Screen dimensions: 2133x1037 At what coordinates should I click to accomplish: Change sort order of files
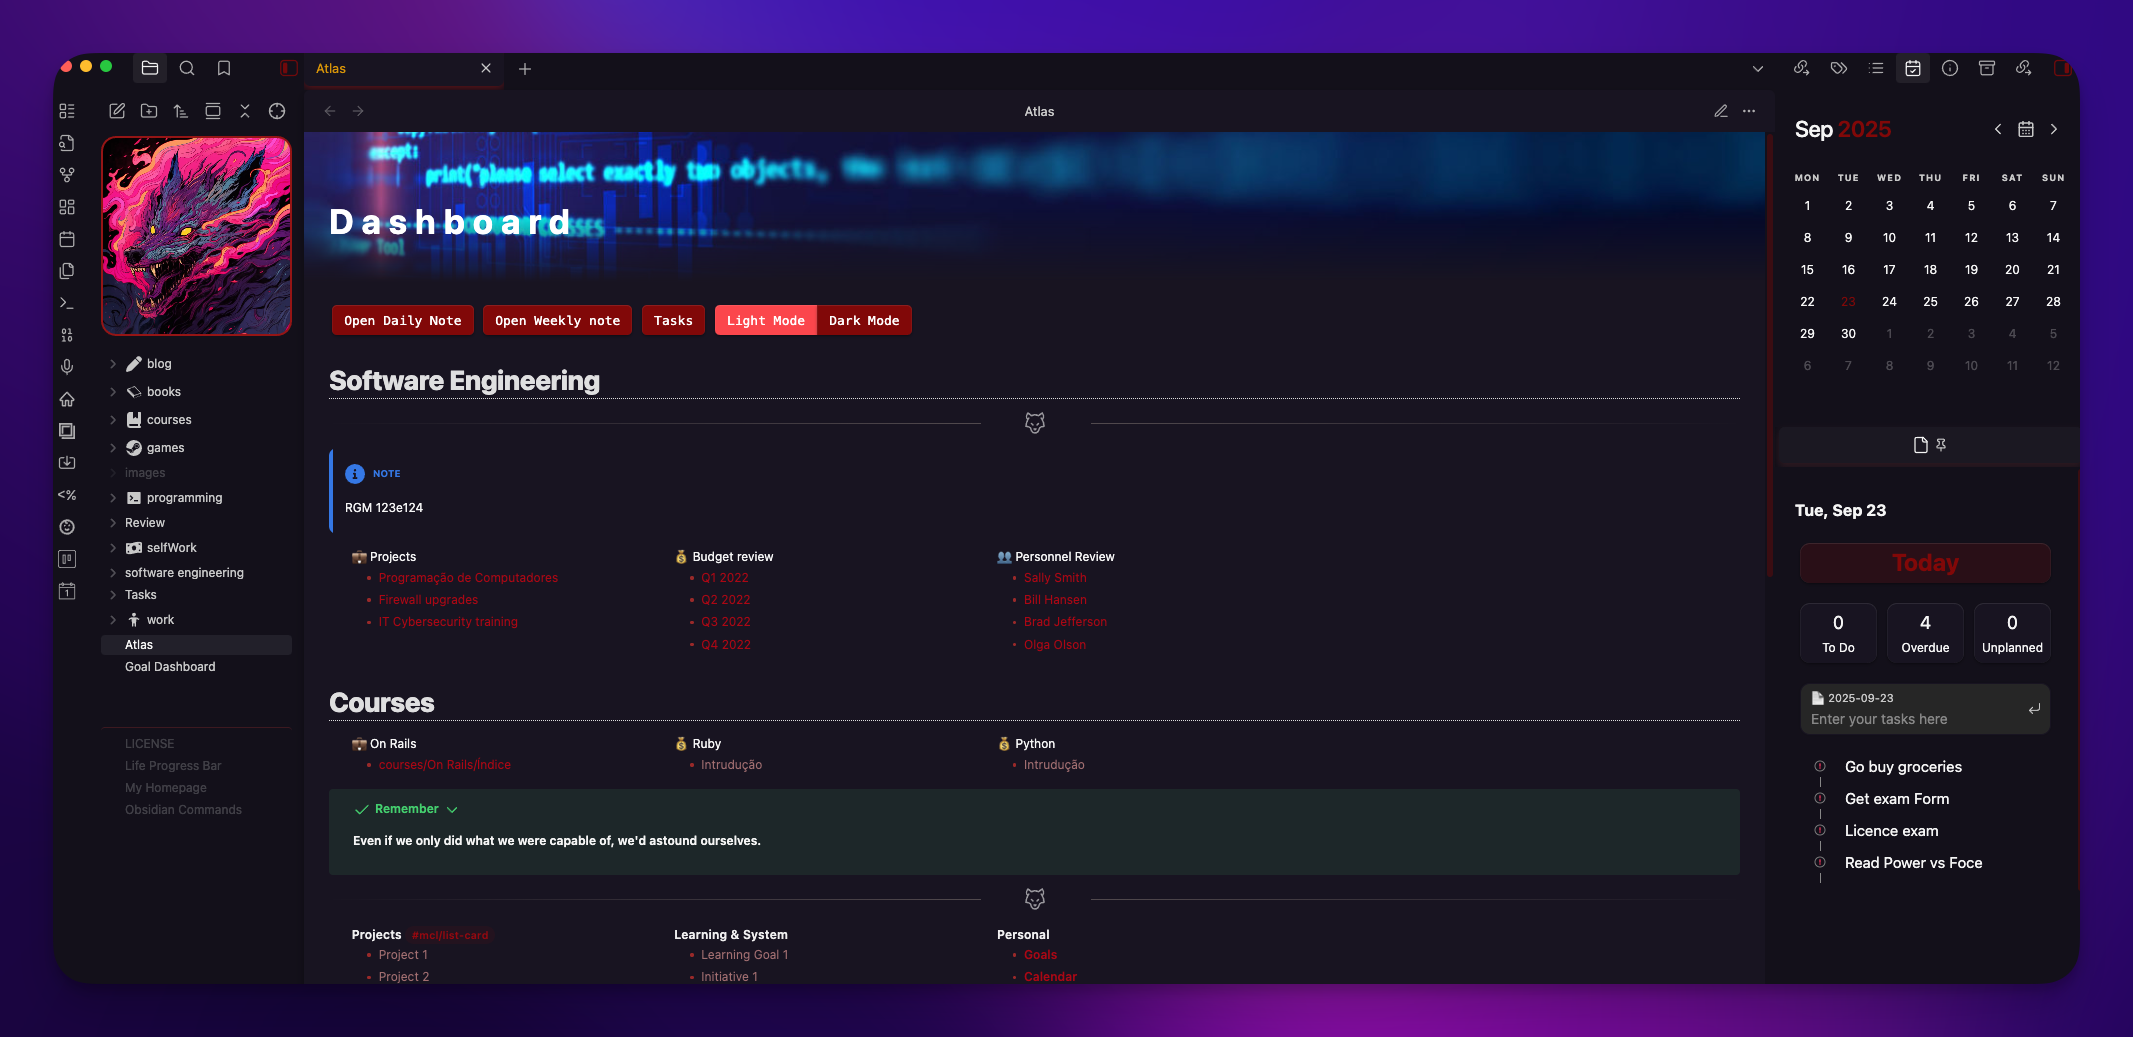(x=181, y=111)
